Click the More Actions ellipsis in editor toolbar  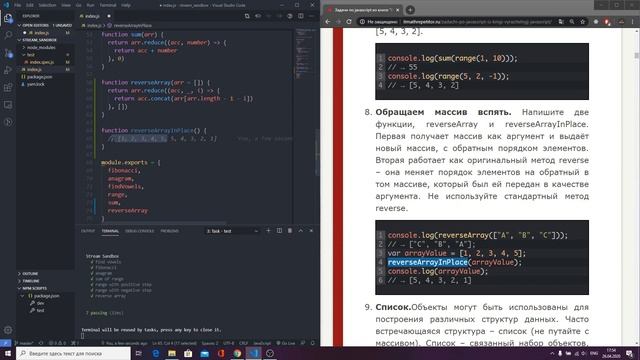click(x=311, y=16)
